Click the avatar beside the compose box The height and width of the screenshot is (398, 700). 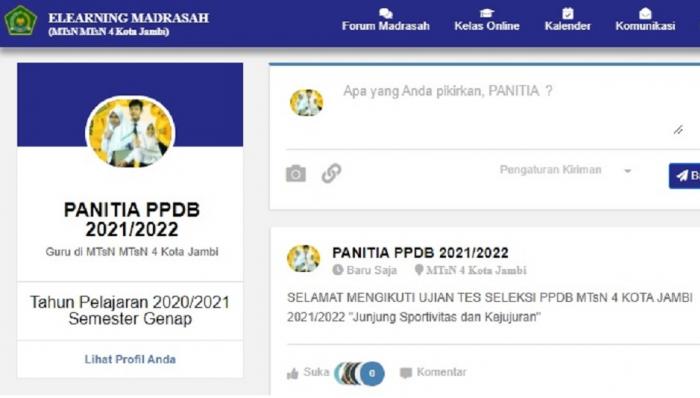coord(306,103)
